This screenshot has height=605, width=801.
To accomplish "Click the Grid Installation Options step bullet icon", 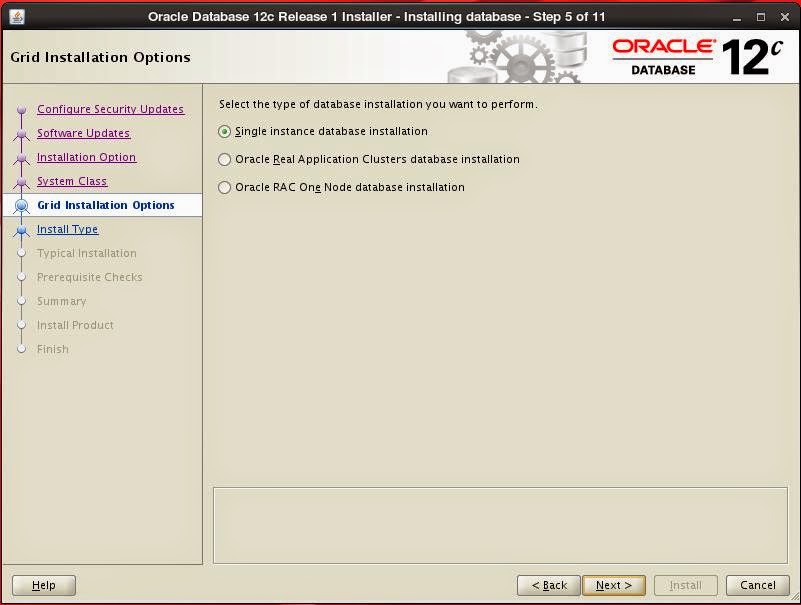I will click(21, 205).
